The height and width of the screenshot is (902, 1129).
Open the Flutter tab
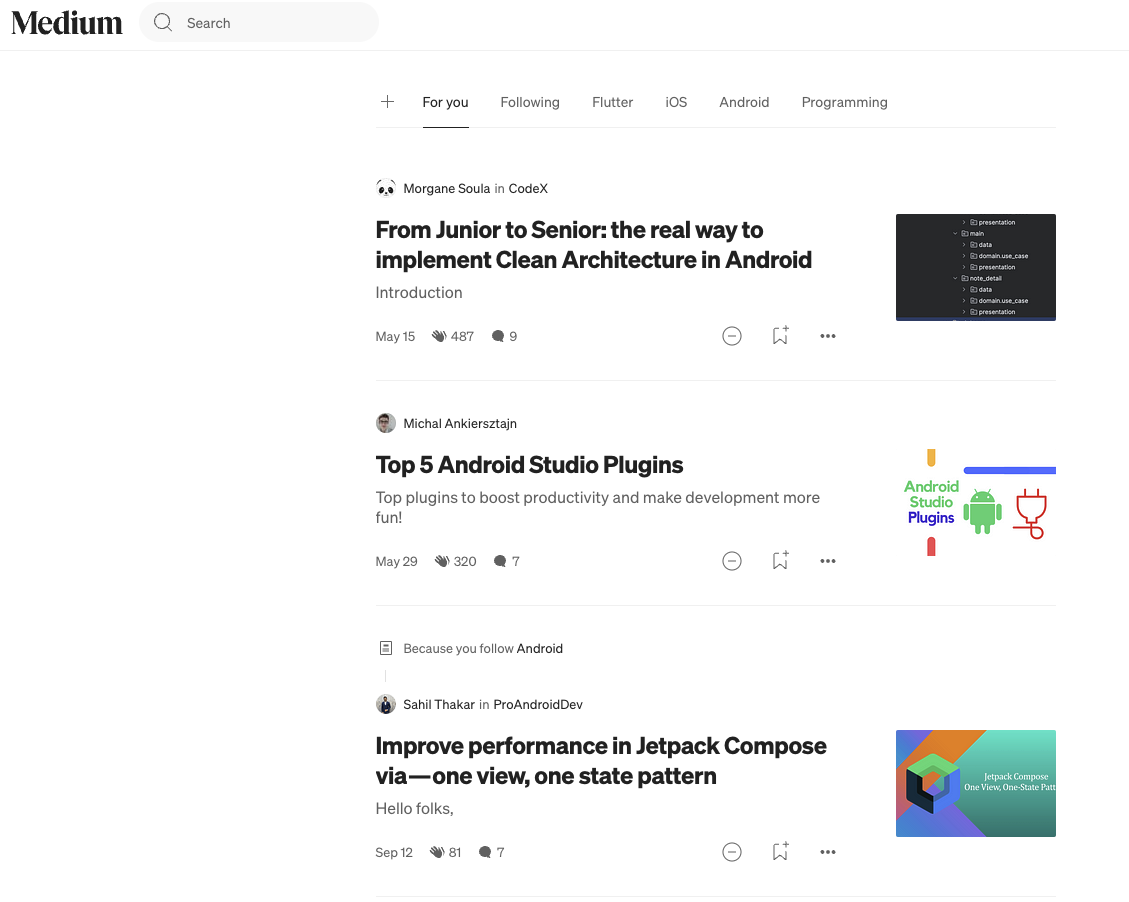tap(613, 102)
